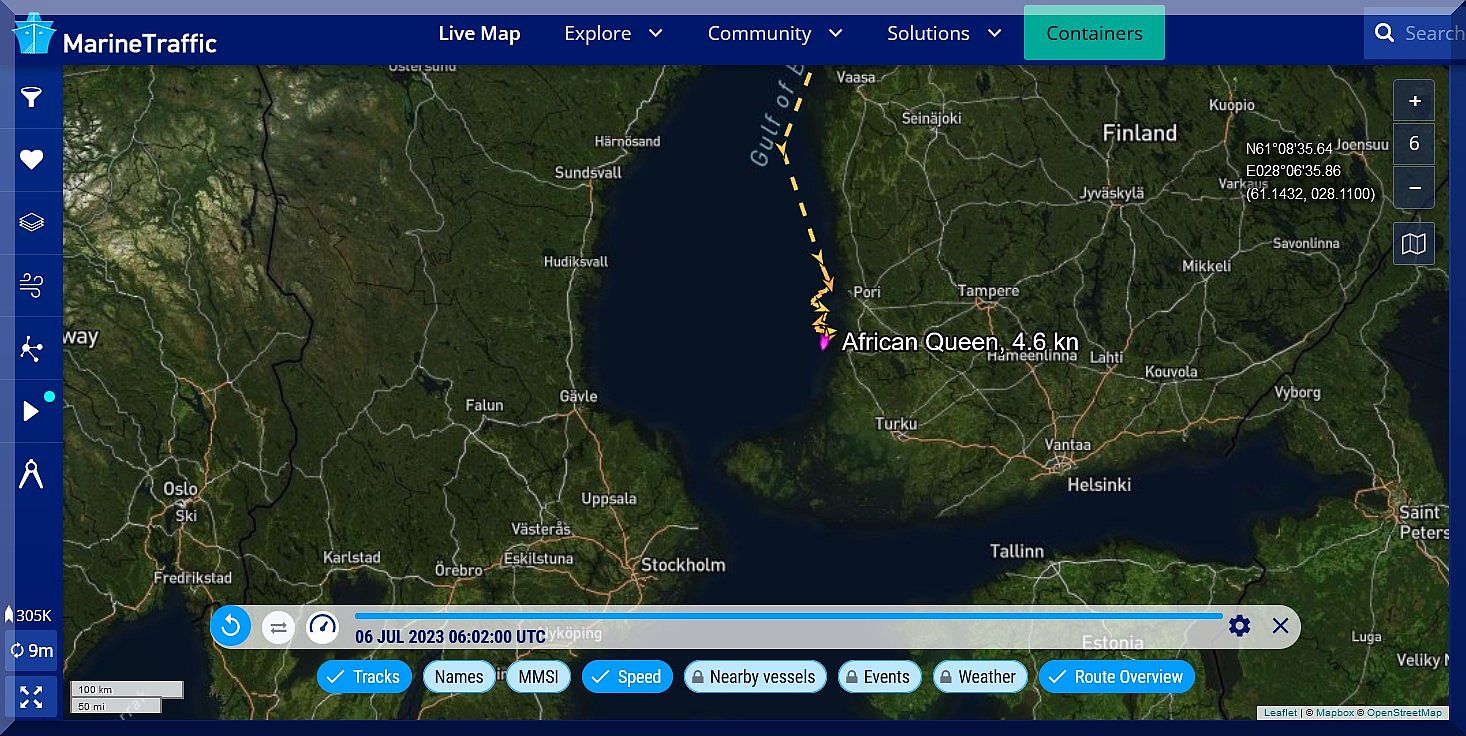Image resolution: width=1466 pixels, height=736 pixels.
Task: Open the density maps network icon
Action: (x=32, y=349)
